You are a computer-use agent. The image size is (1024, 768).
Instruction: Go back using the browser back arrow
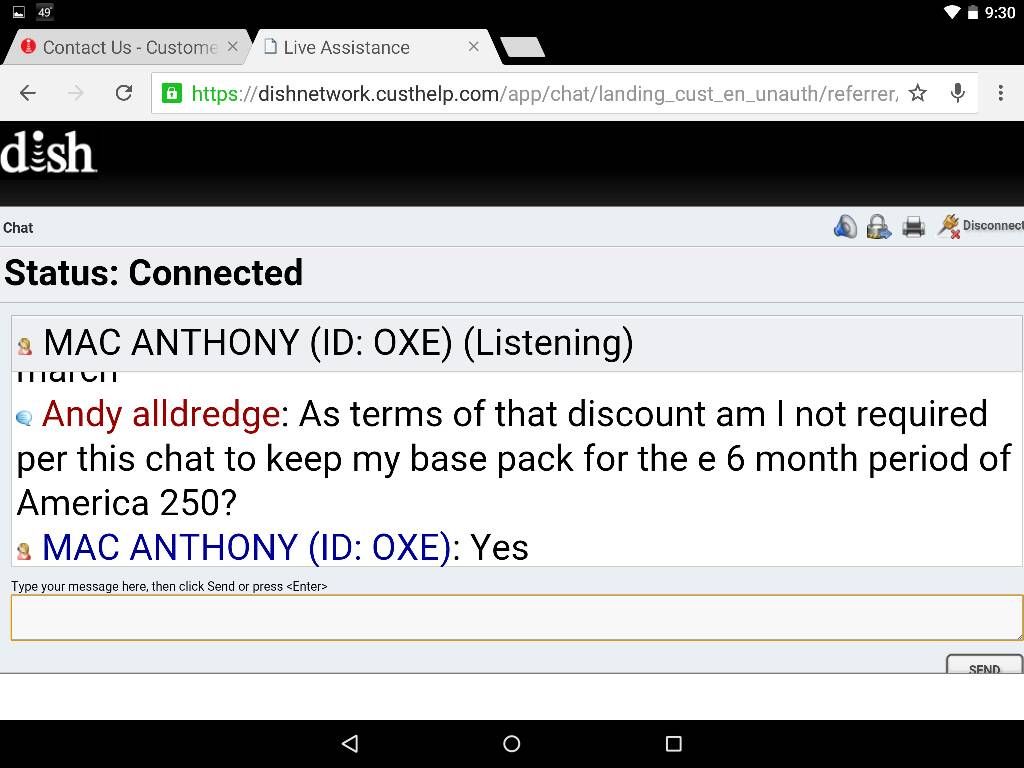[28, 93]
